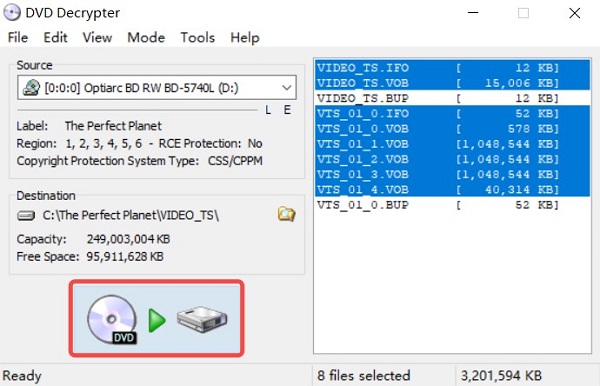Click the label value The Perfect Planet
Image resolution: width=600 pixels, height=386 pixels.
[x=113, y=126]
